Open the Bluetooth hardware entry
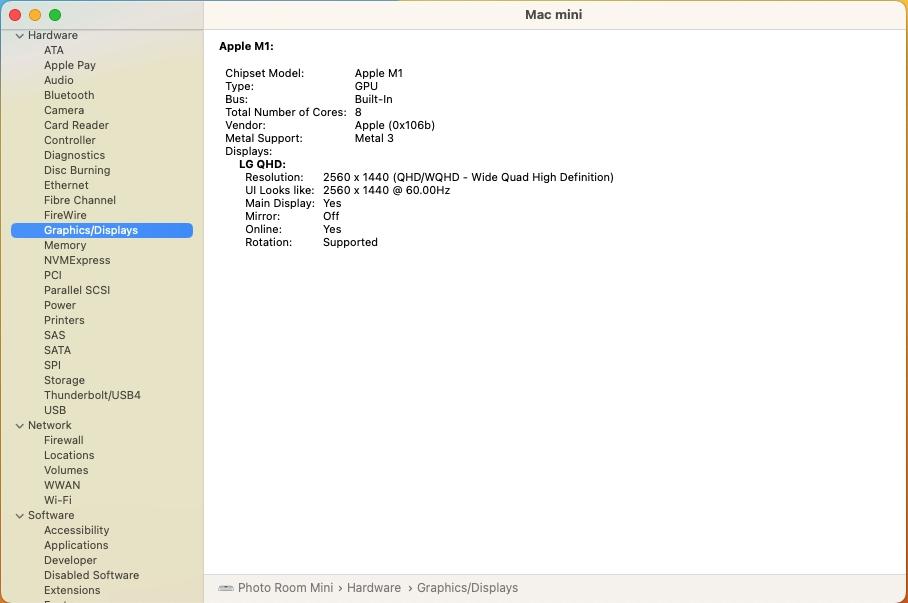 point(69,95)
